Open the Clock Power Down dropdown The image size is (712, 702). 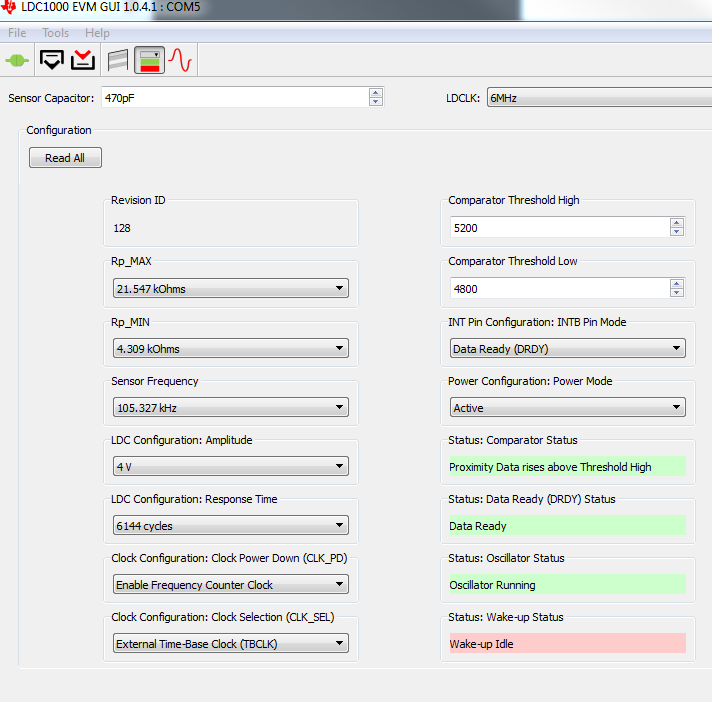point(231,584)
